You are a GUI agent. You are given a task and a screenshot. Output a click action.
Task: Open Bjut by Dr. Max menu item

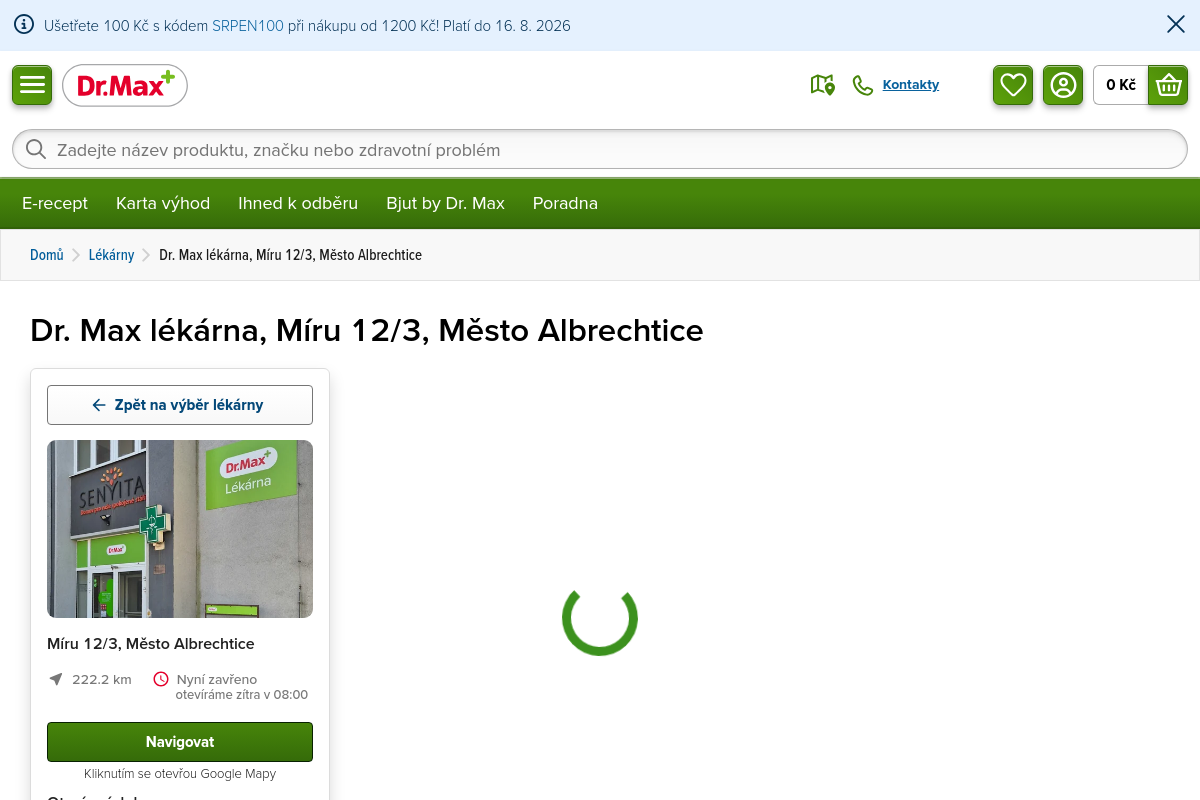(445, 204)
